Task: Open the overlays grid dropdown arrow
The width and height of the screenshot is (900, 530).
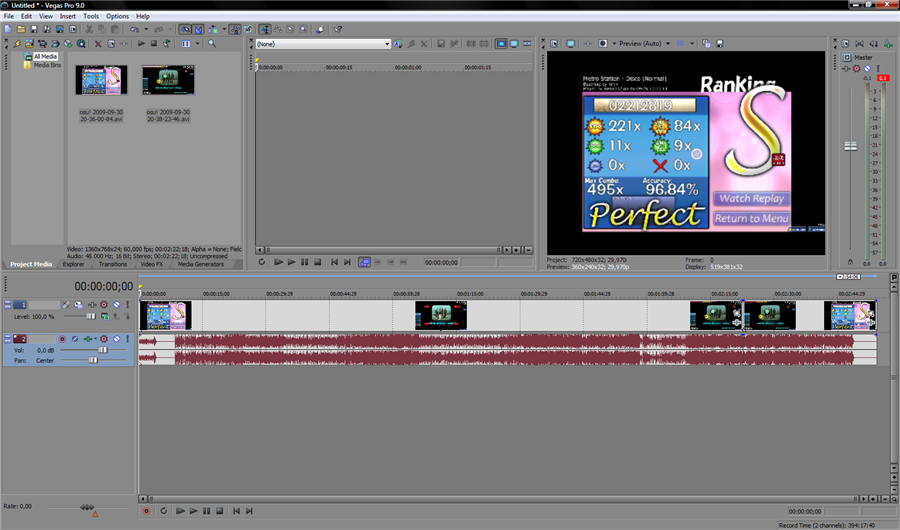Action: coord(692,44)
